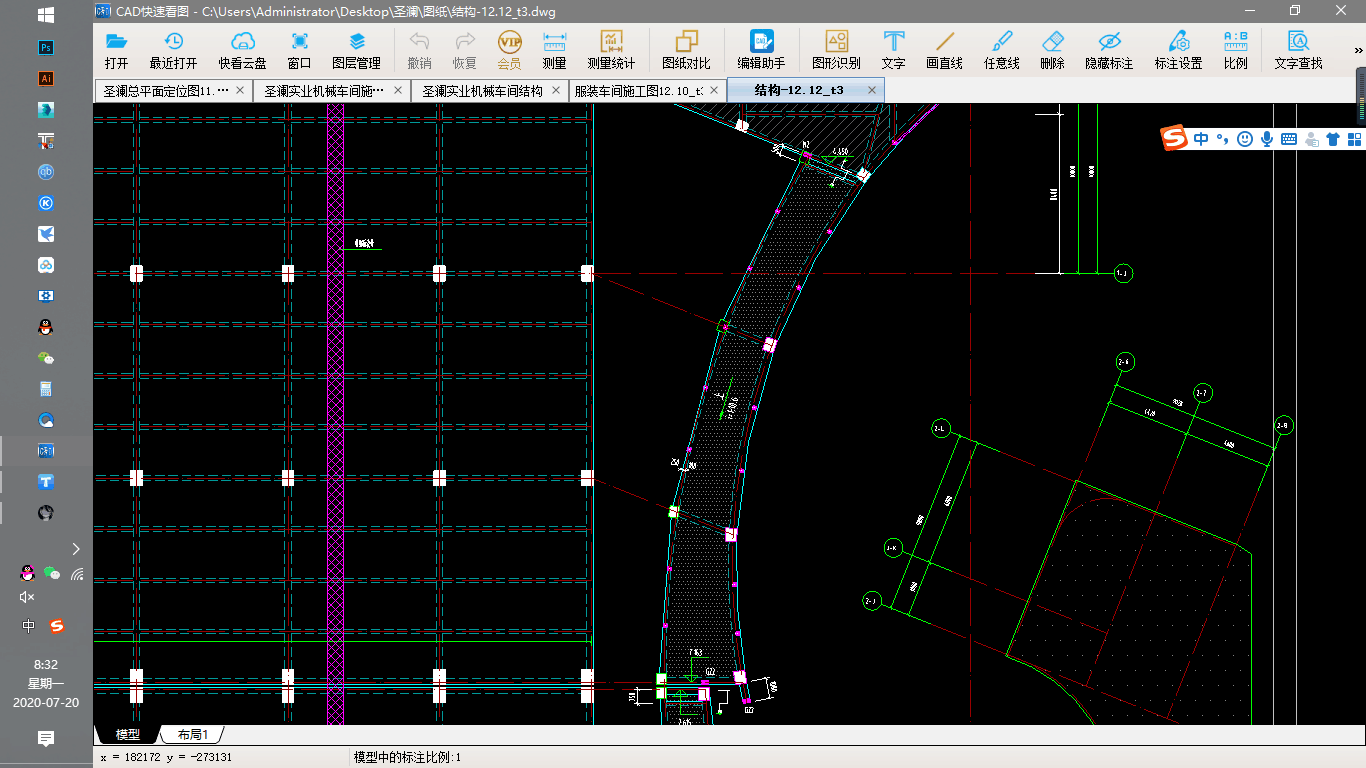This screenshot has width=1366, height=768.
Task: Open the Calculator taskbar icon
Action: pyautogui.click(x=46, y=389)
